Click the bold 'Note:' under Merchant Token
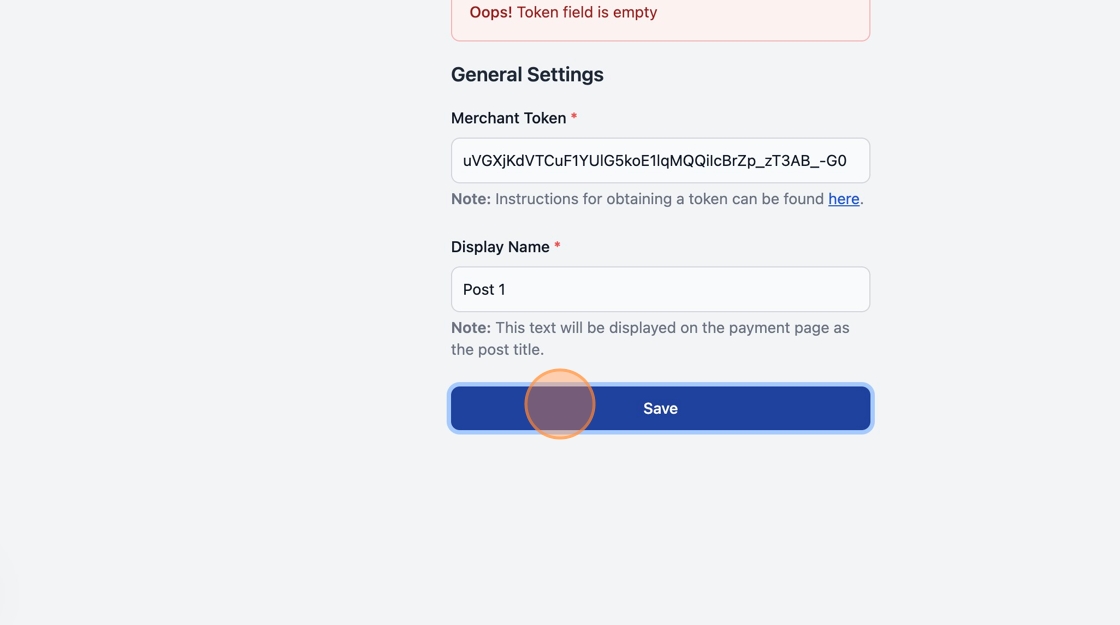The height and width of the screenshot is (625, 1120). pos(471,199)
